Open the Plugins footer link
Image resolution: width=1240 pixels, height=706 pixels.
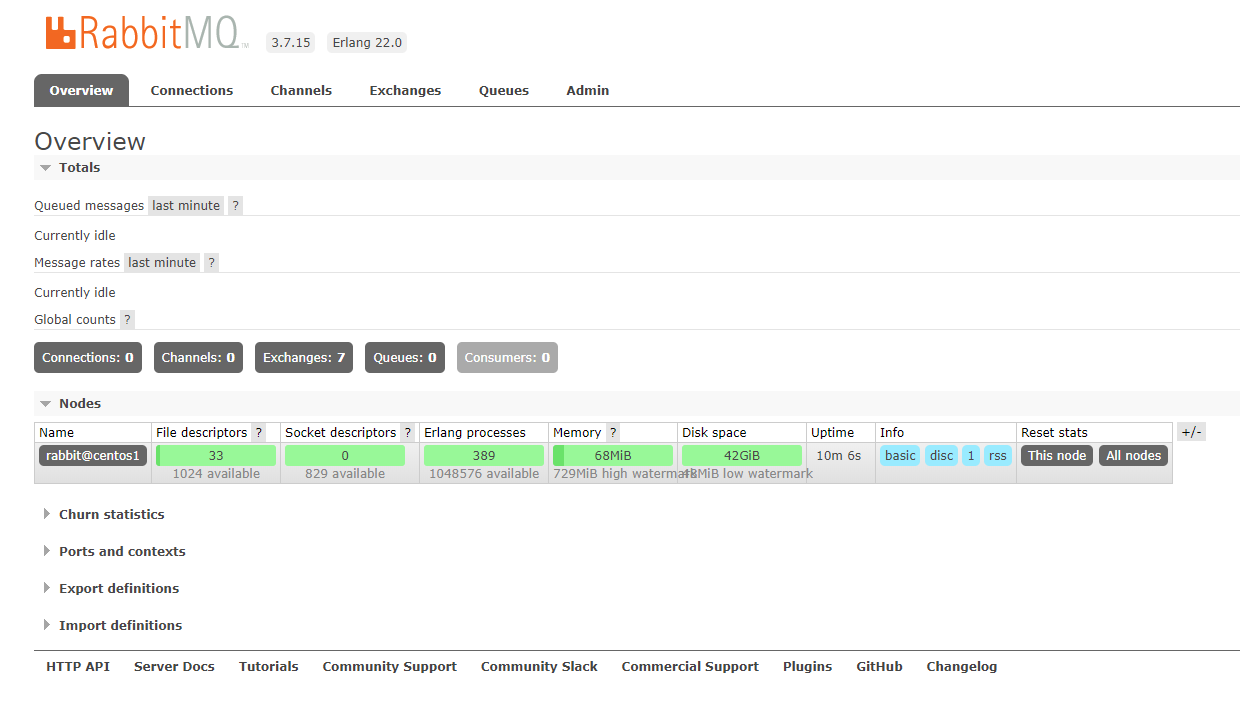coord(807,666)
